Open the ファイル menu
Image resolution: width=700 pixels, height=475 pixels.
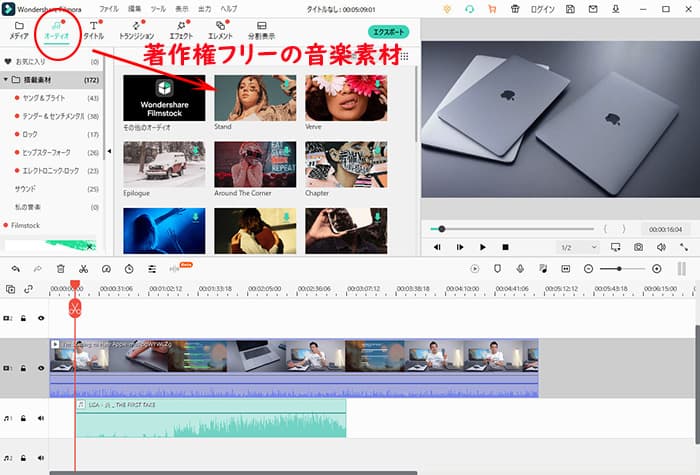click(108, 9)
